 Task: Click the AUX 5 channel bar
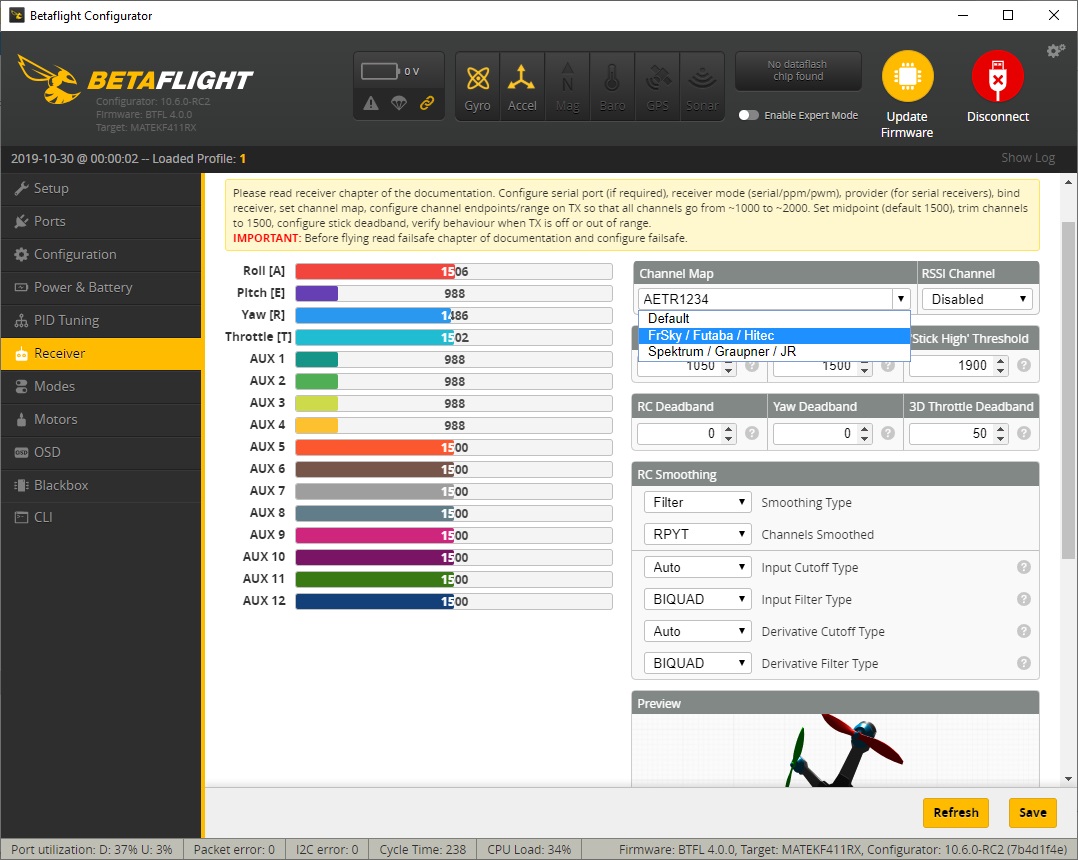(x=454, y=448)
